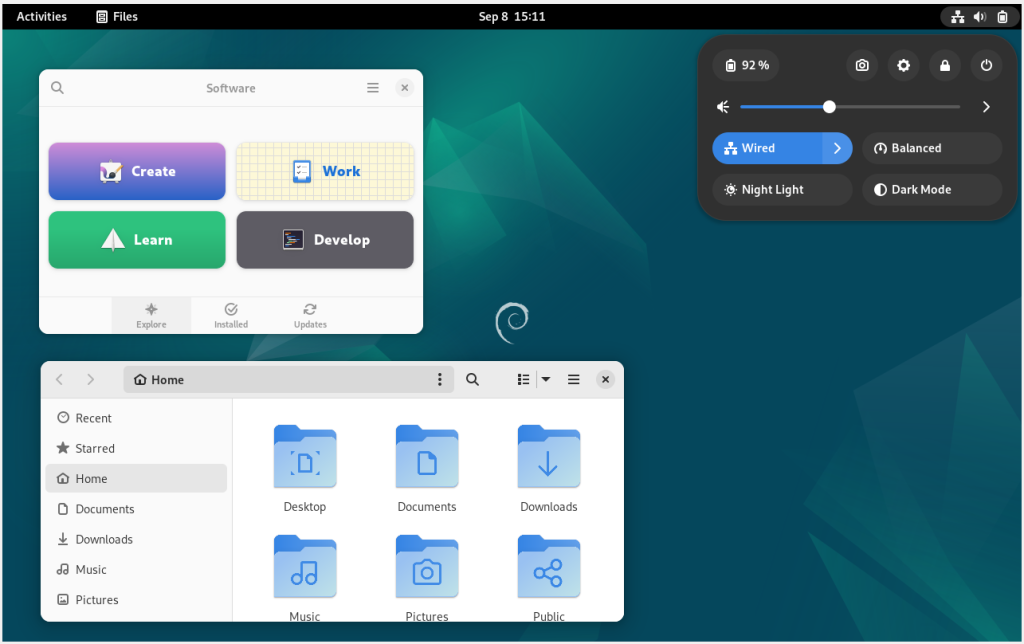1024x644 pixels.
Task: Open search in the Files window
Action: coord(472,379)
